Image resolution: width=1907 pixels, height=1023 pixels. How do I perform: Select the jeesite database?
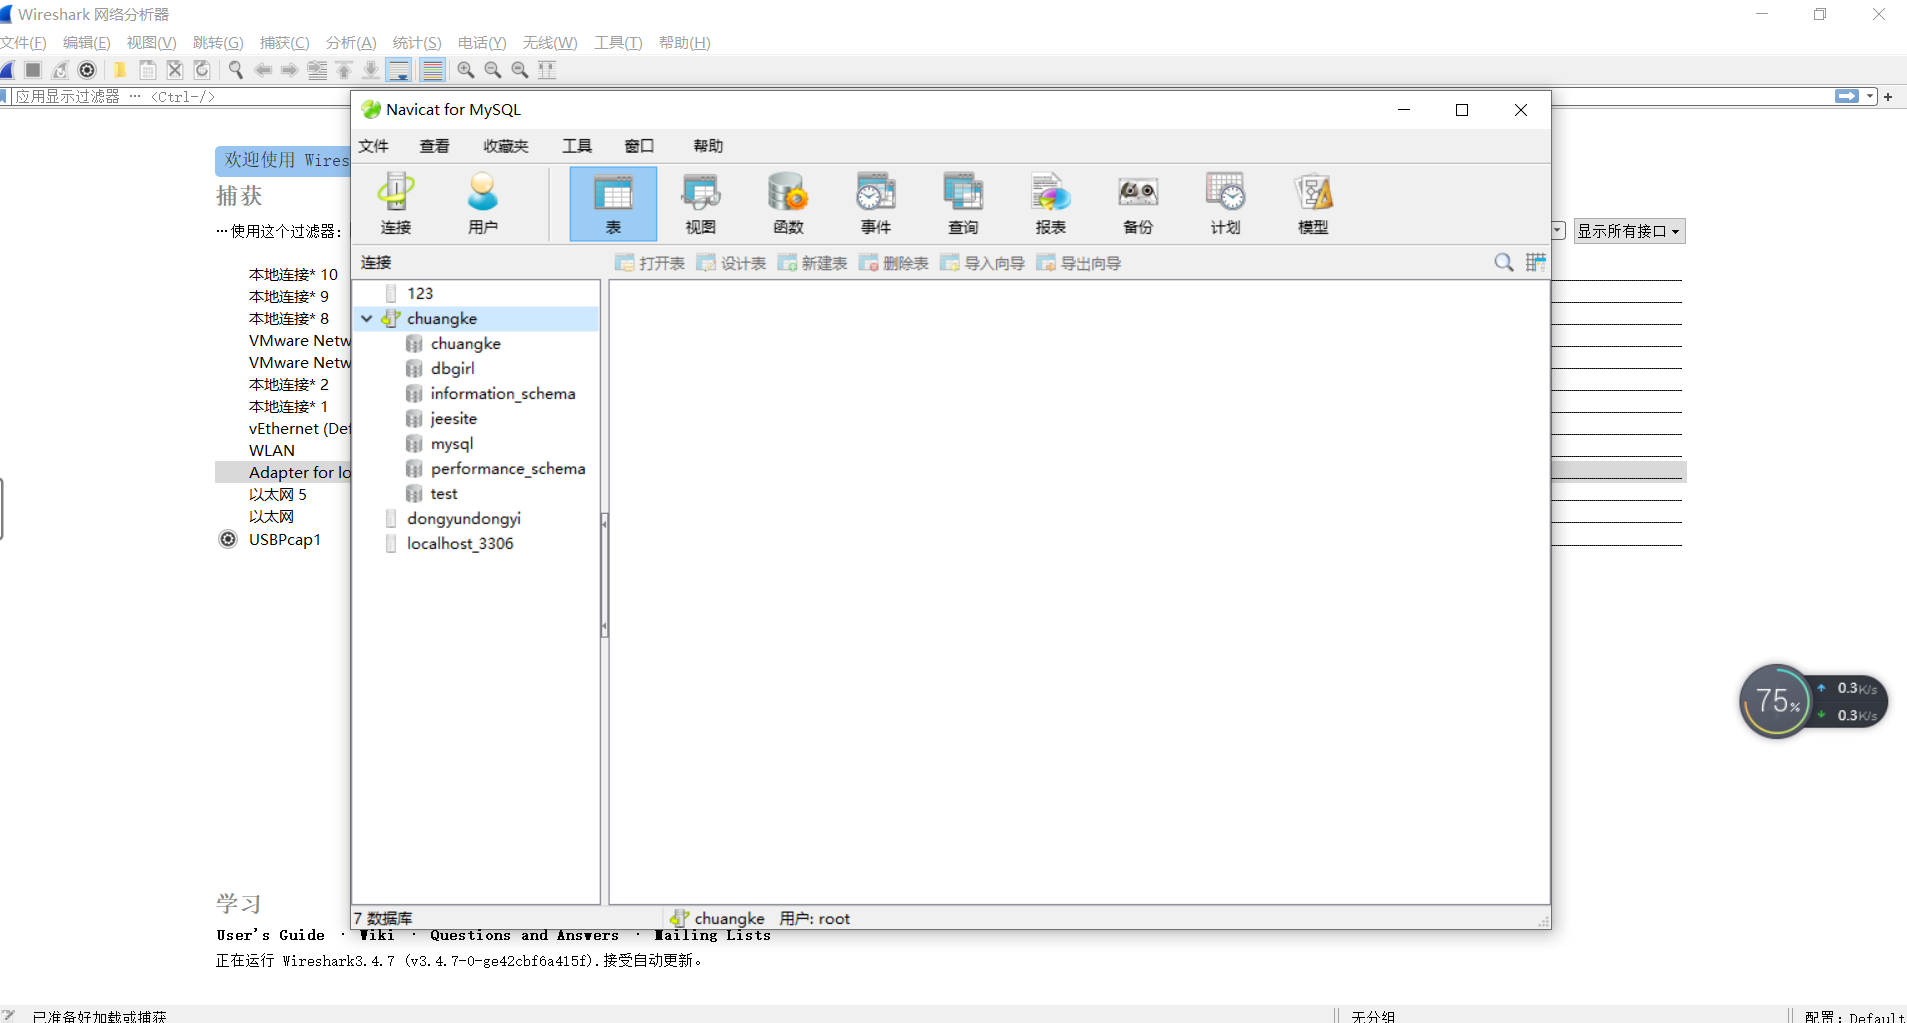pos(453,418)
